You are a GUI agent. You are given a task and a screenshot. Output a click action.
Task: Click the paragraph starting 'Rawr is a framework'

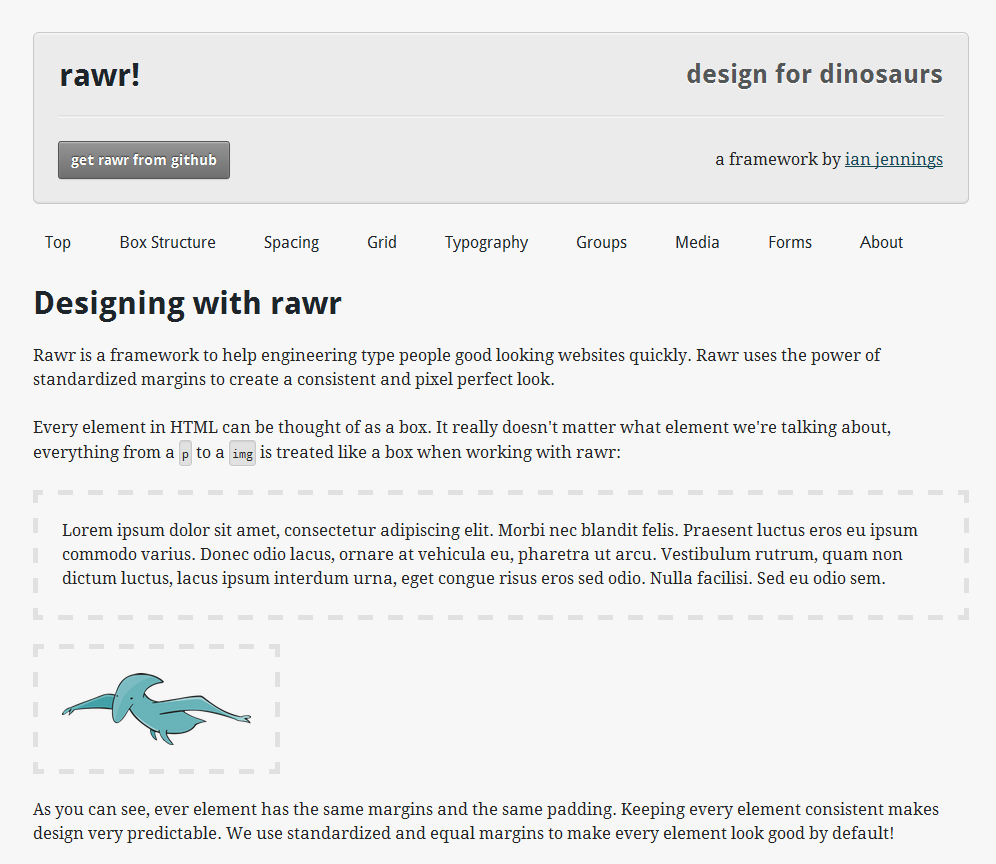pyautogui.click(x=456, y=367)
